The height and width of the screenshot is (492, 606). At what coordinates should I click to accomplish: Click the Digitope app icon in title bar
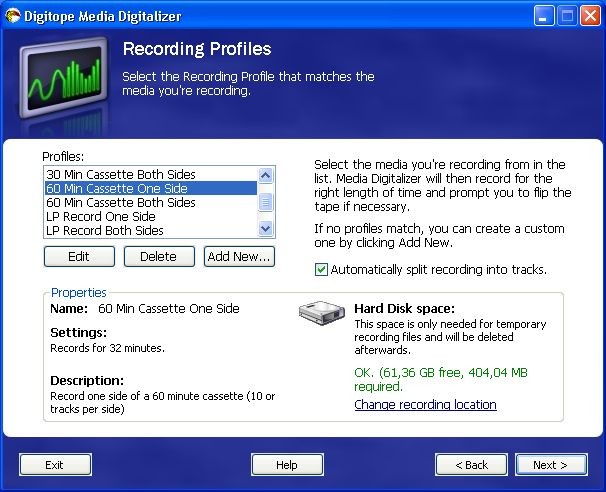[x=12, y=16]
